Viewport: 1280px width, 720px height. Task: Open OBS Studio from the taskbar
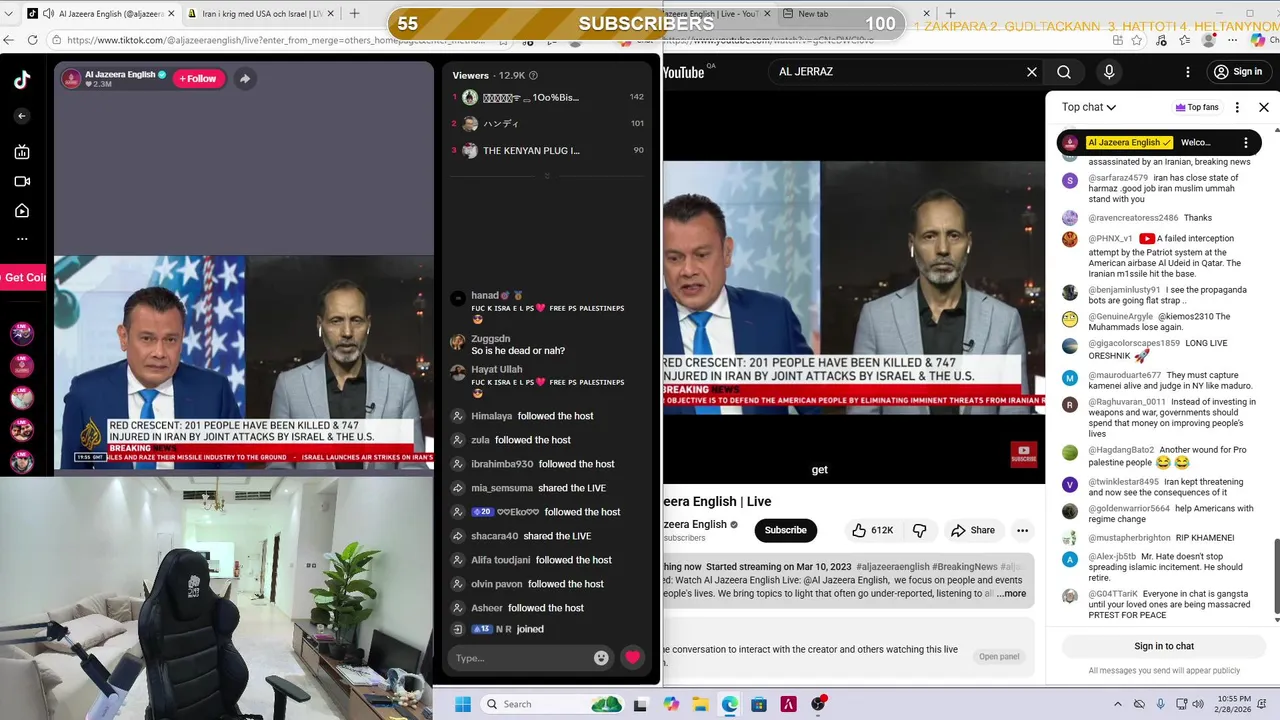pos(818,704)
